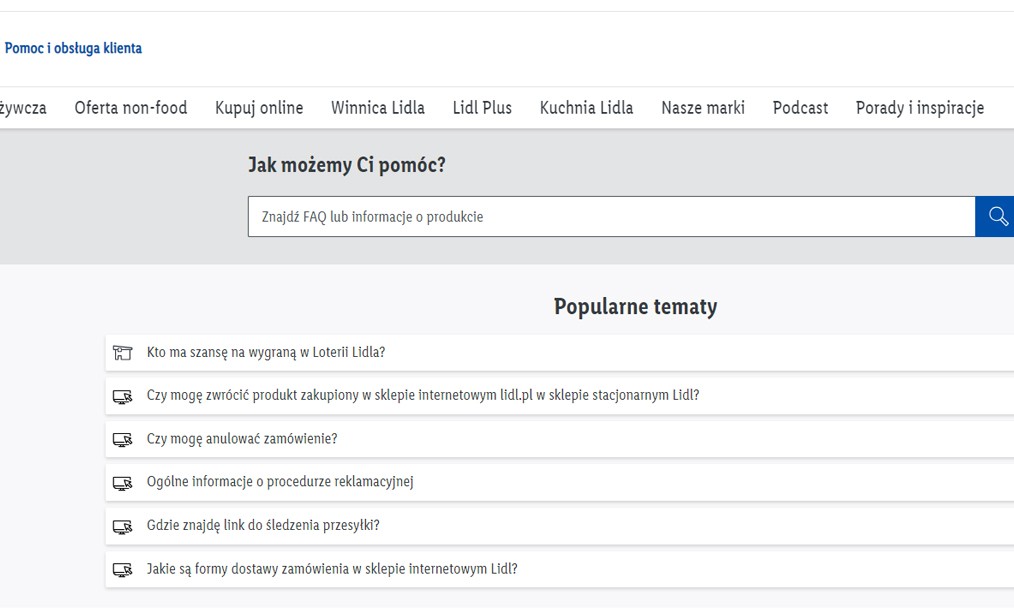Click icon beside 'procedurze reklamacyjnej' row
Viewport: 1014px width, 608px height.
click(122, 483)
